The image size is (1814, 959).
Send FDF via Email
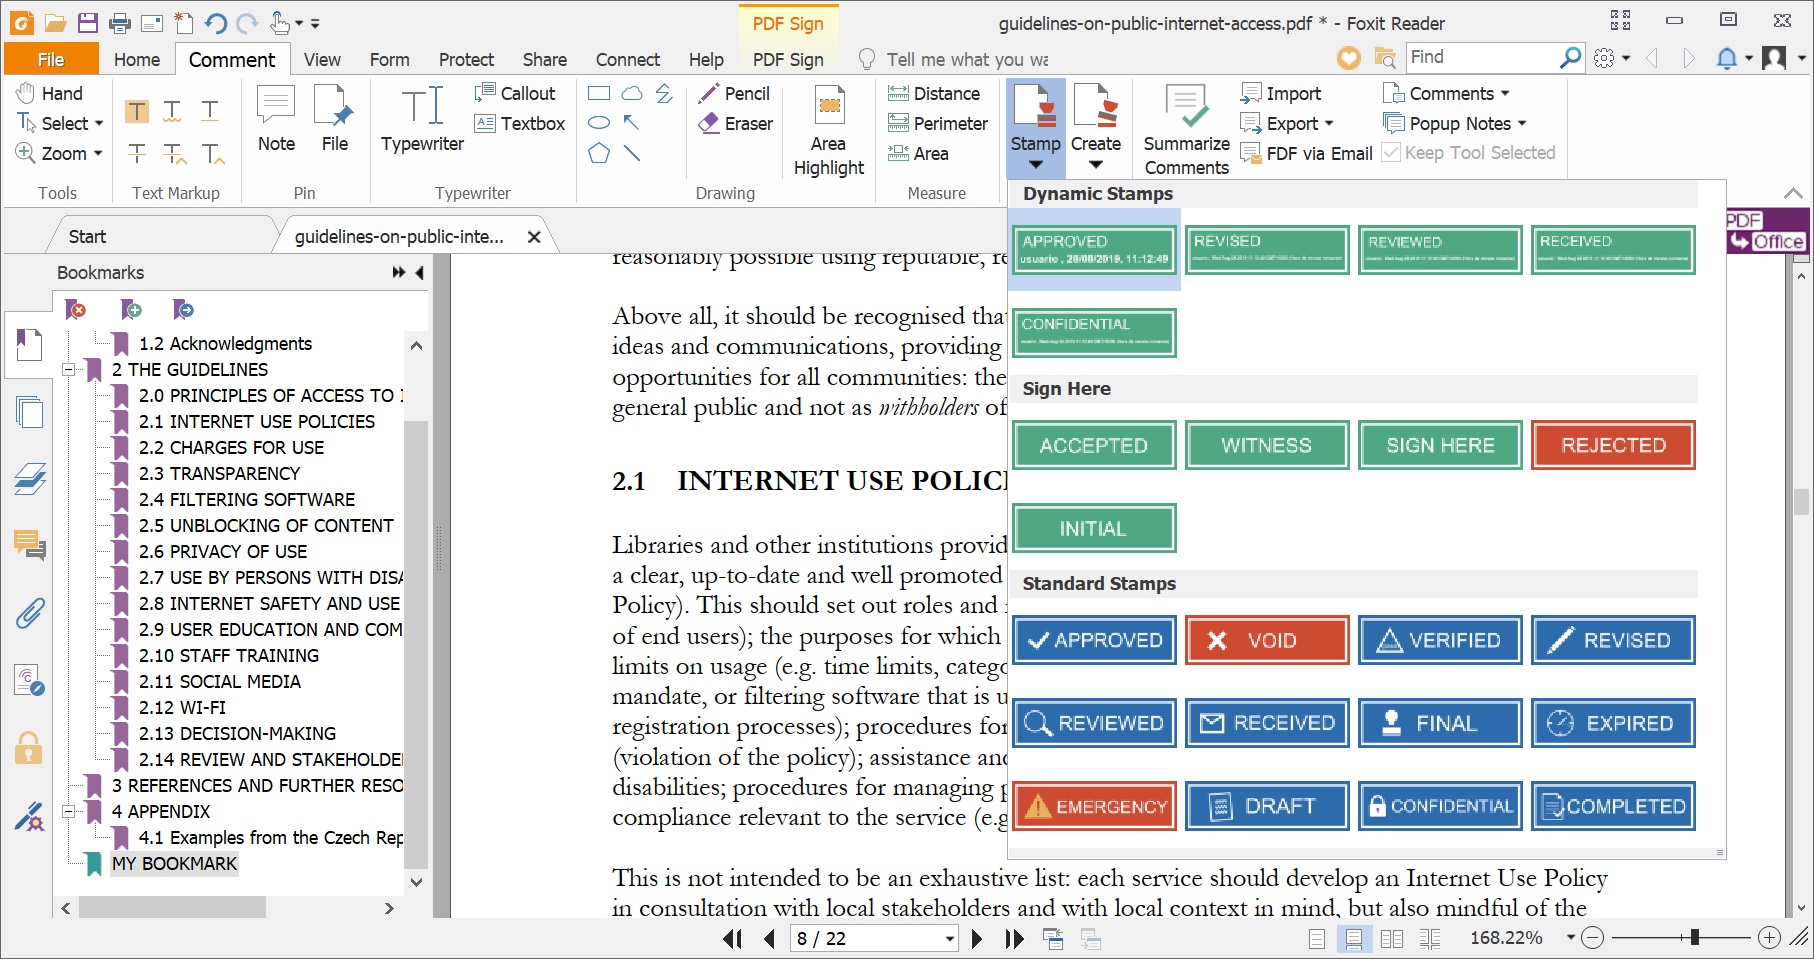[x=1306, y=153]
